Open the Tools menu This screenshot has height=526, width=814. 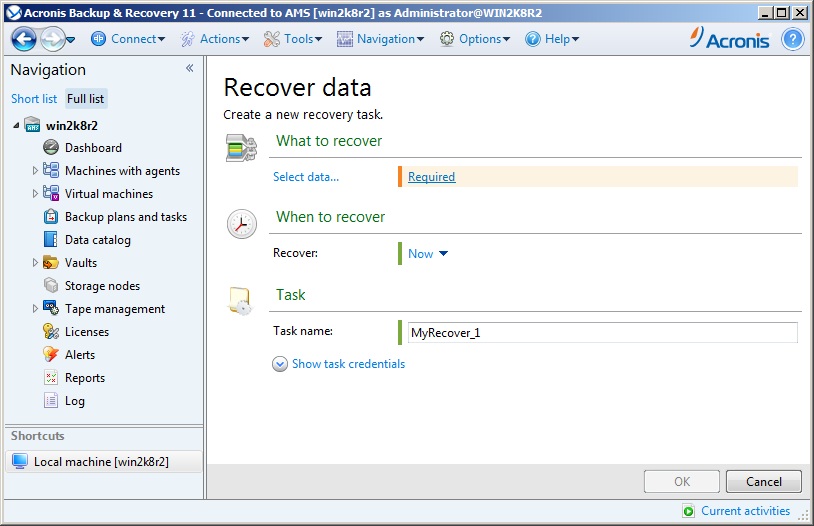303,38
